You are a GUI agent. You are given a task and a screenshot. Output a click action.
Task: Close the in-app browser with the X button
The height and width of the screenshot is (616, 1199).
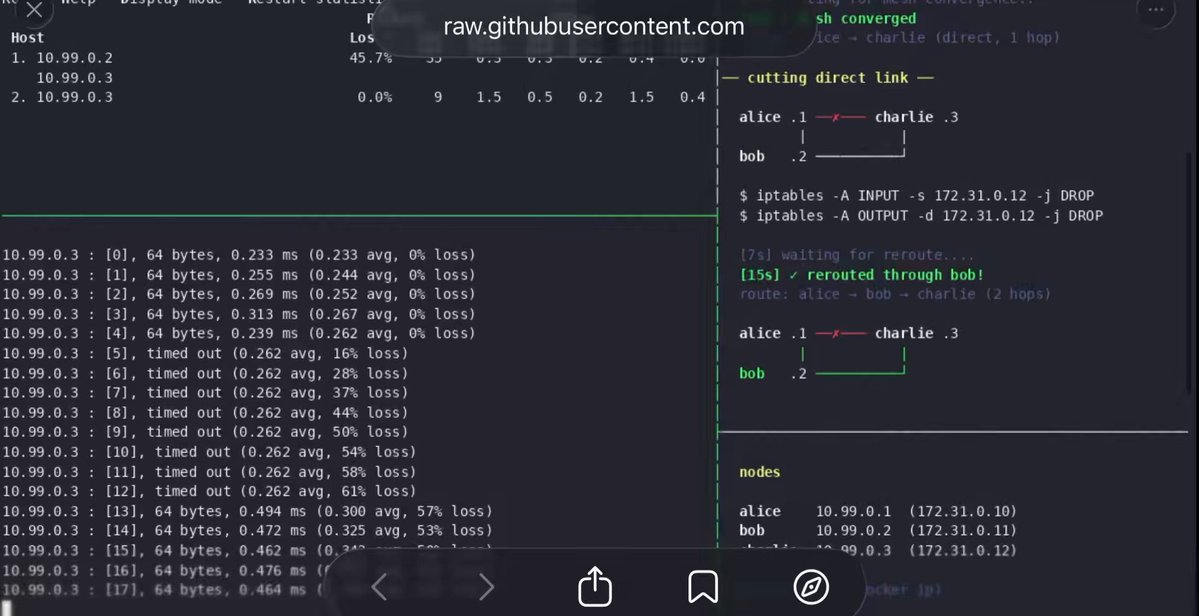34,10
